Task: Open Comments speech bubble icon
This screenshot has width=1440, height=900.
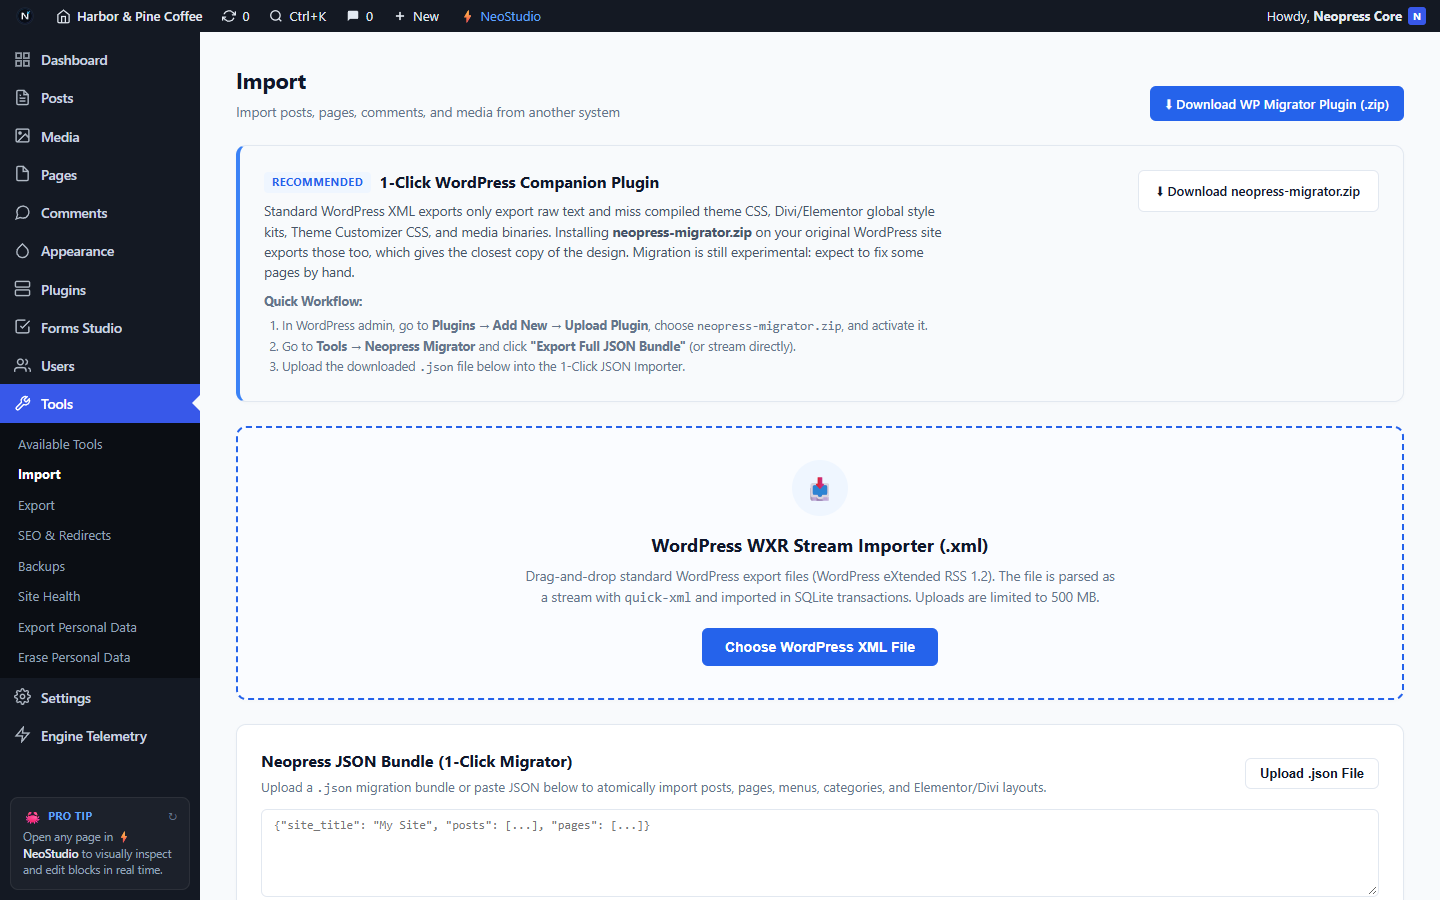Action: tap(23, 213)
